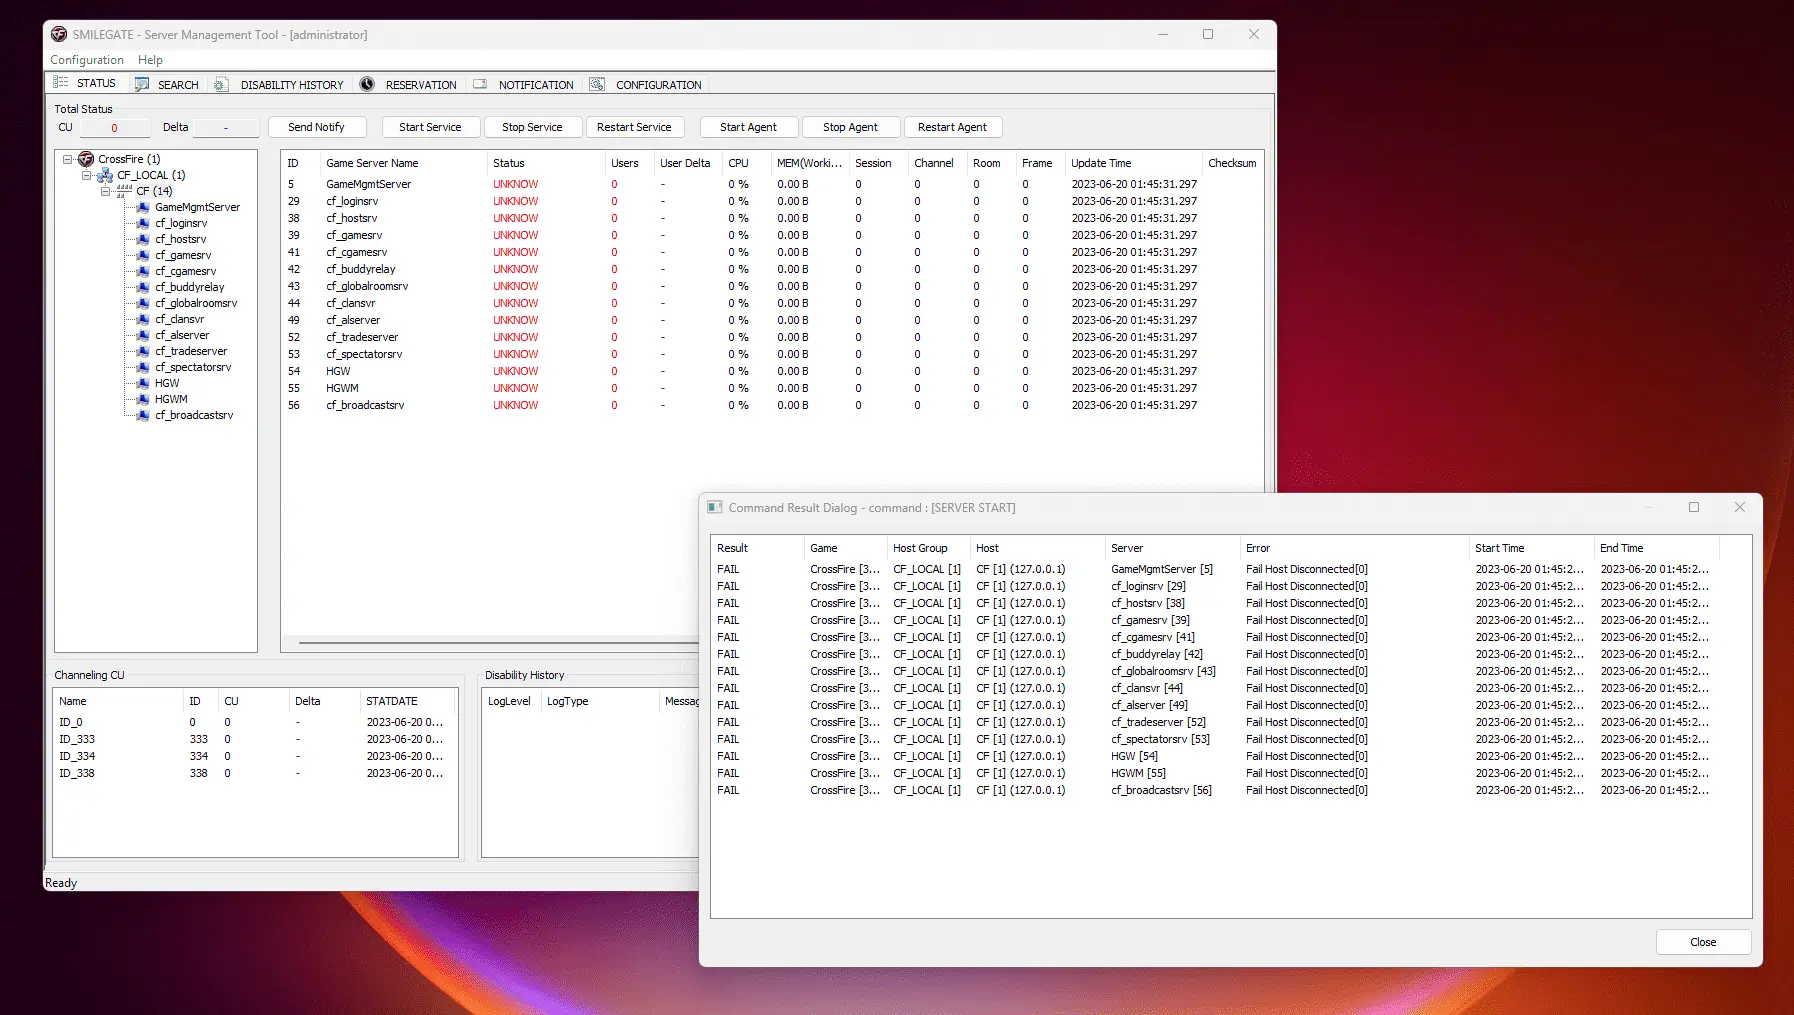
Task: Click the Result column header in the dialog
Action: [x=757, y=548]
